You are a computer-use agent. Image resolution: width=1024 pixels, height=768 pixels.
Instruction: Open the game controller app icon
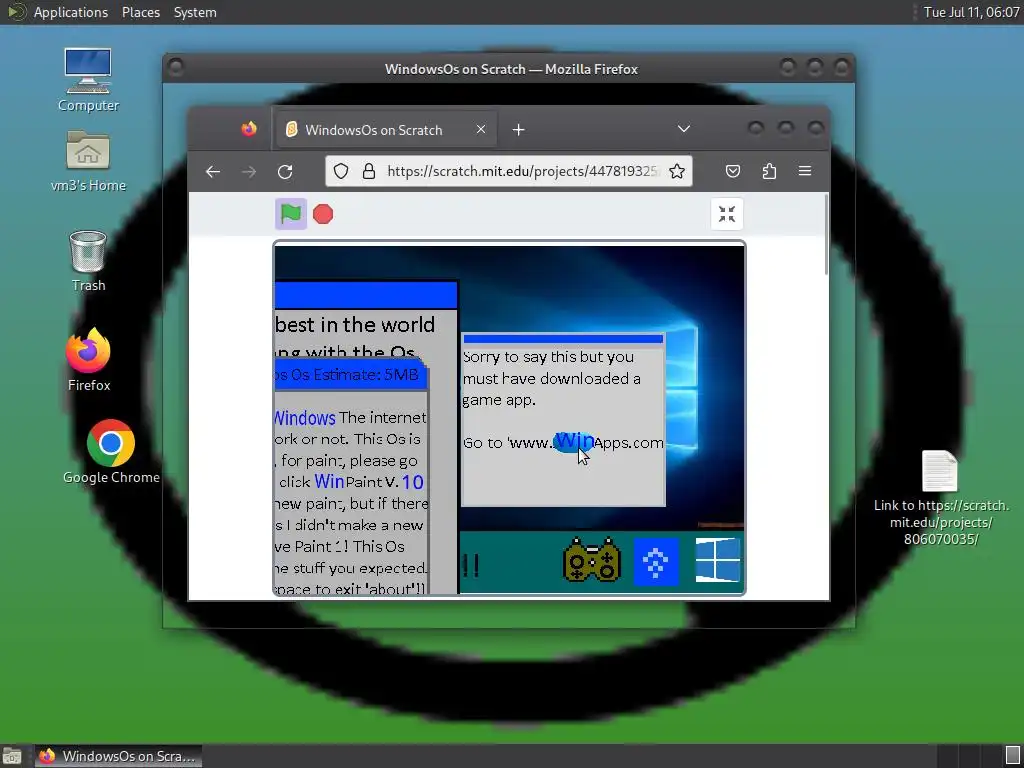[592, 560]
